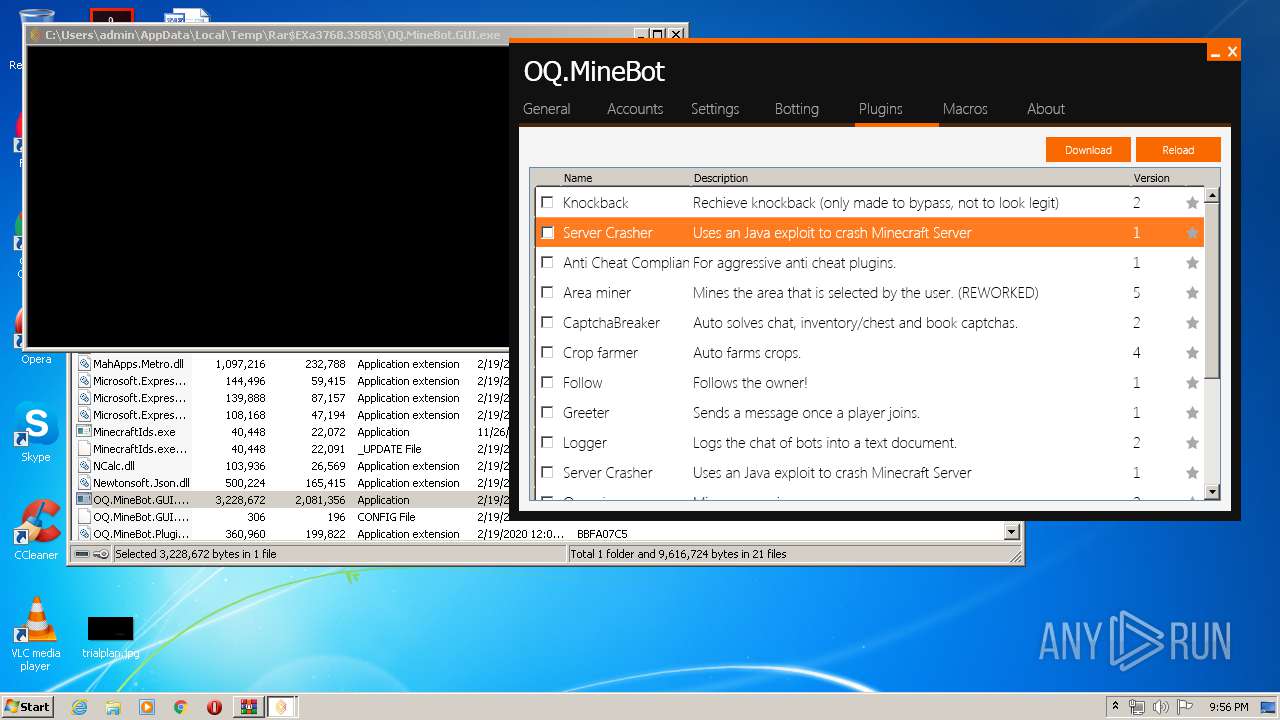The height and width of the screenshot is (720, 1280).
Task: Select the trialplan.jpg desktop file
Action: pos(110,637)
